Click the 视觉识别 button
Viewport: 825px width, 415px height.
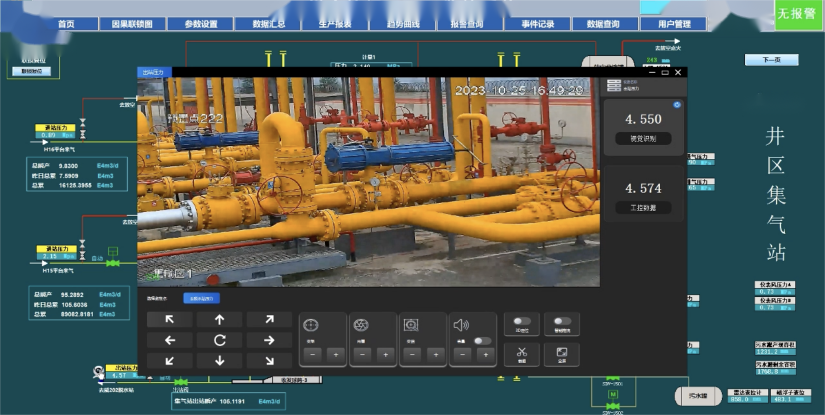tap(641, 139)
